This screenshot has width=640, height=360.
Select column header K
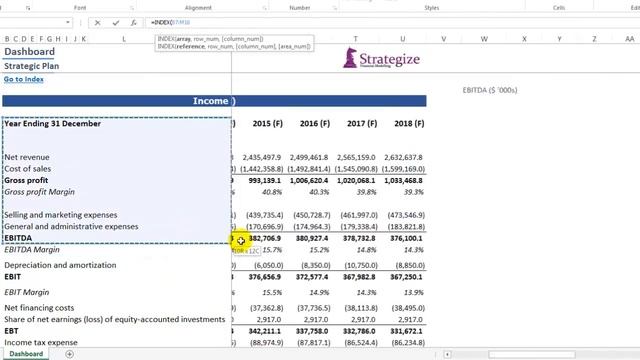(x=83, y=39)
